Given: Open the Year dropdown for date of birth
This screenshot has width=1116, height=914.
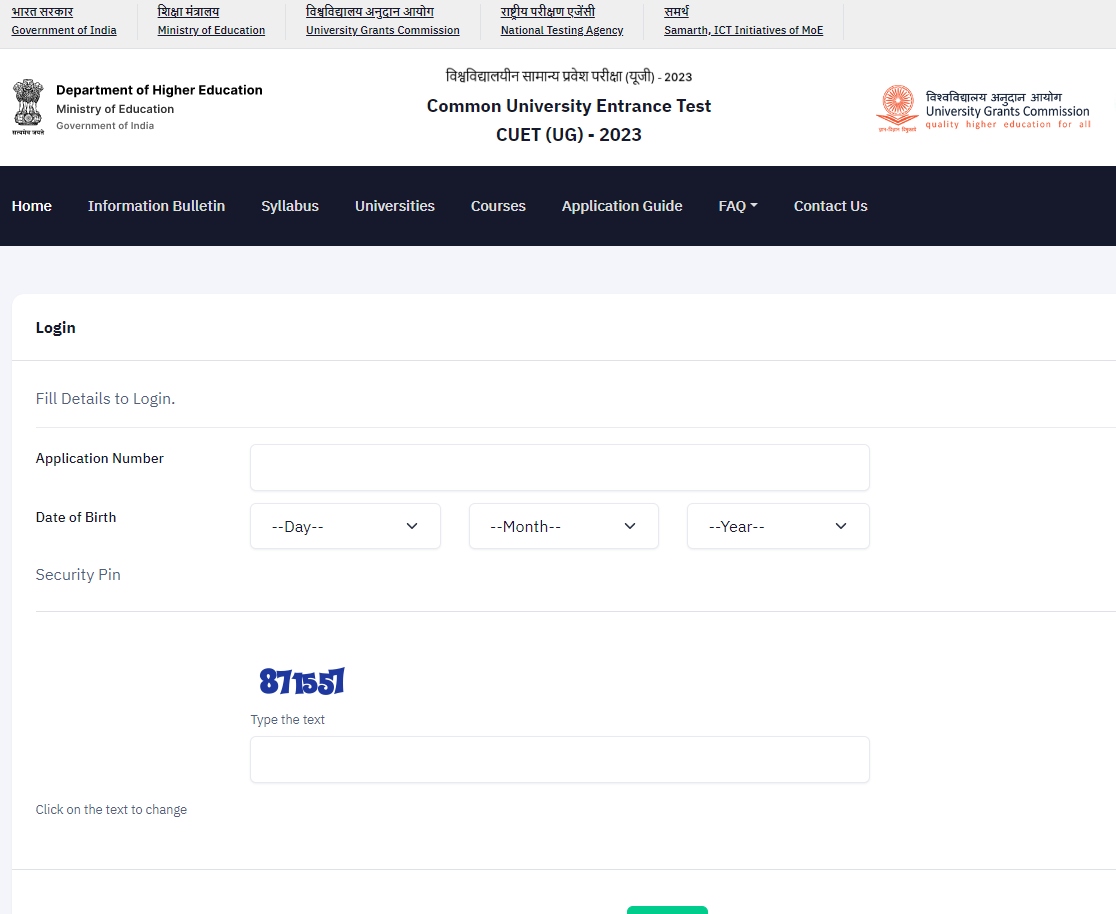Looking at the screenshot, I should pyautogui.click(x=777, y=526).
